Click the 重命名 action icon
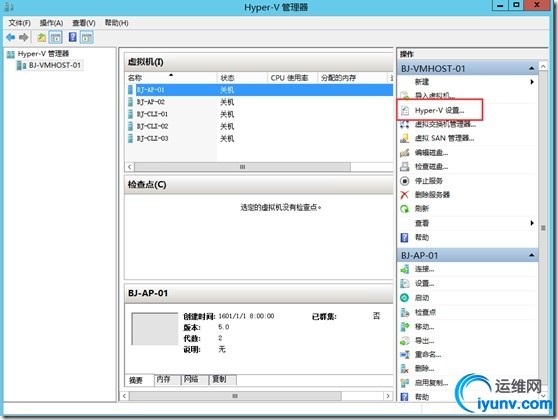 (x=405, y=355)
